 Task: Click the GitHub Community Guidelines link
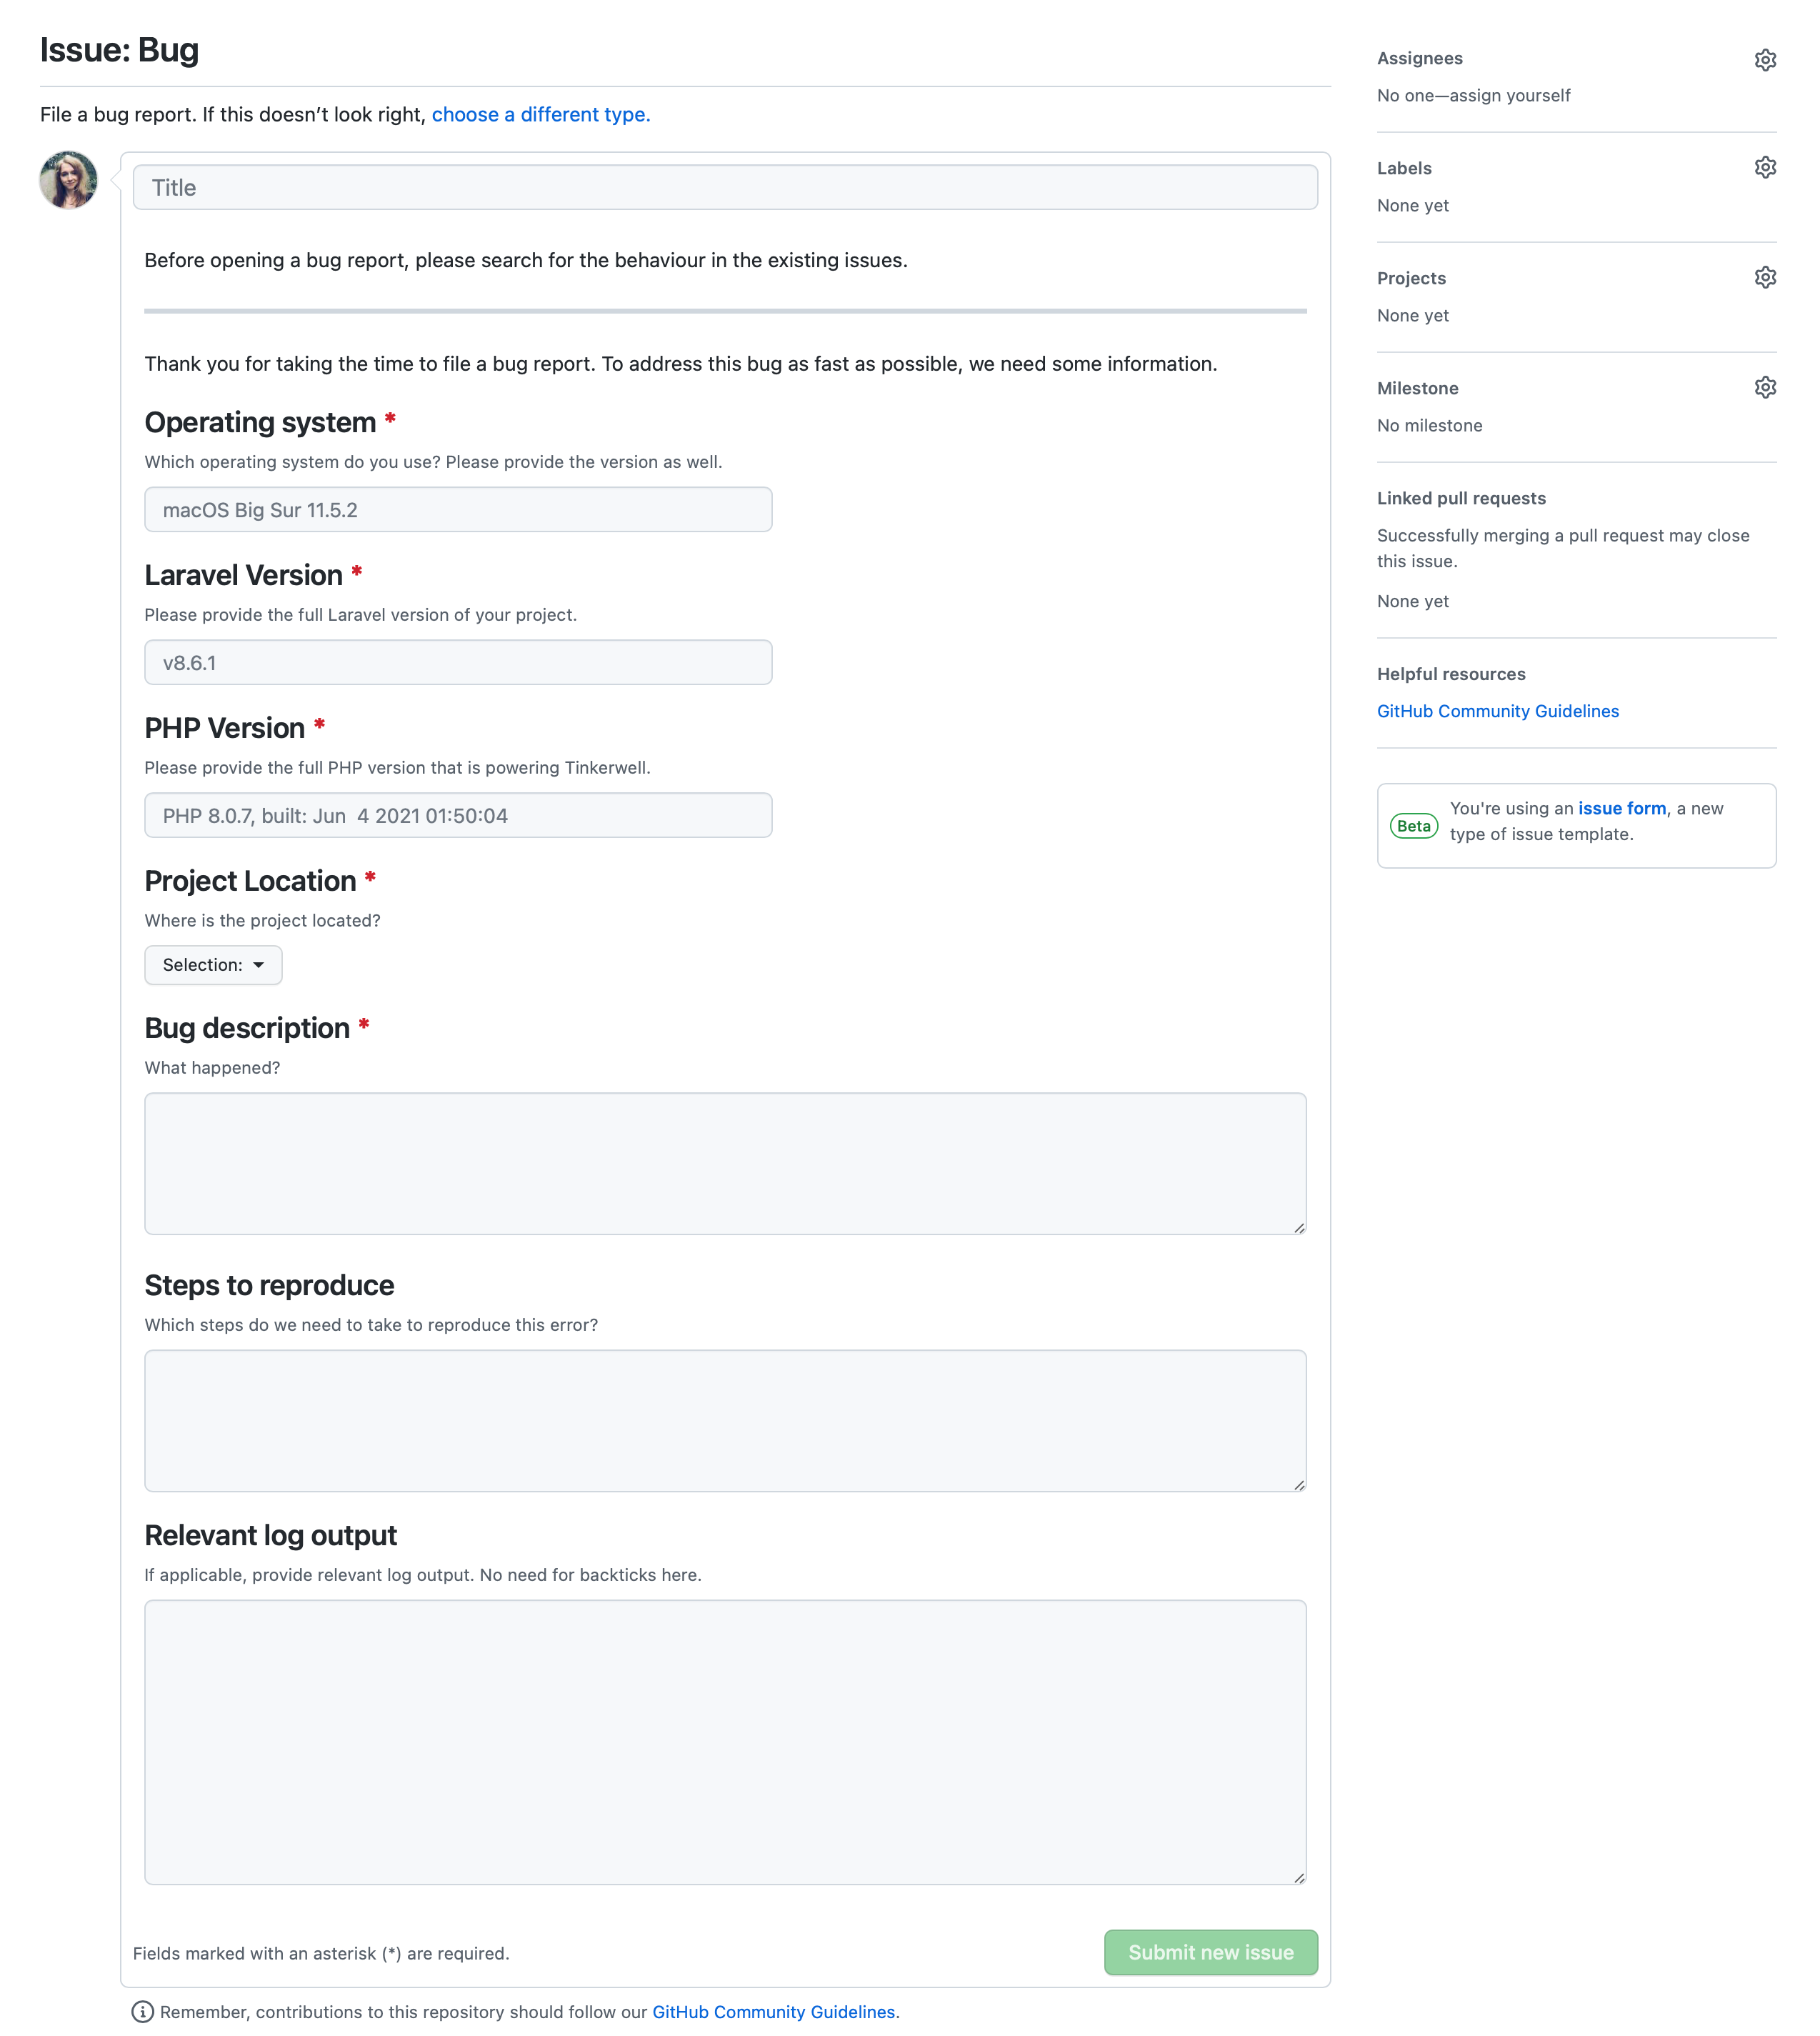pyautogui.click(x=1500, y=709)
